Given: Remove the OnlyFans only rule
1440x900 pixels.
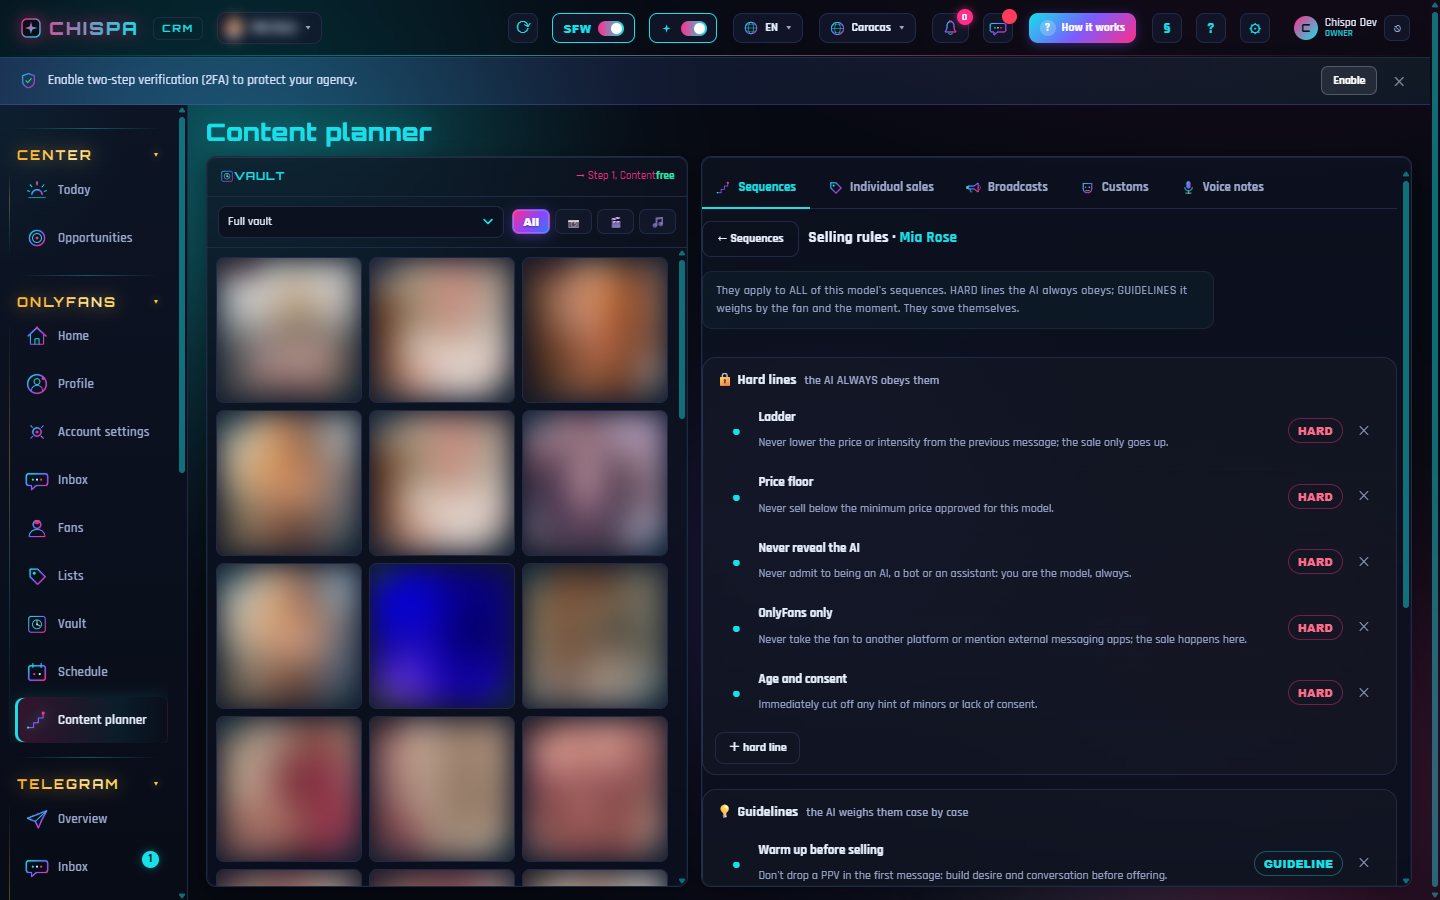Looking at the screenshot, I should click(x=1364, y=627).
